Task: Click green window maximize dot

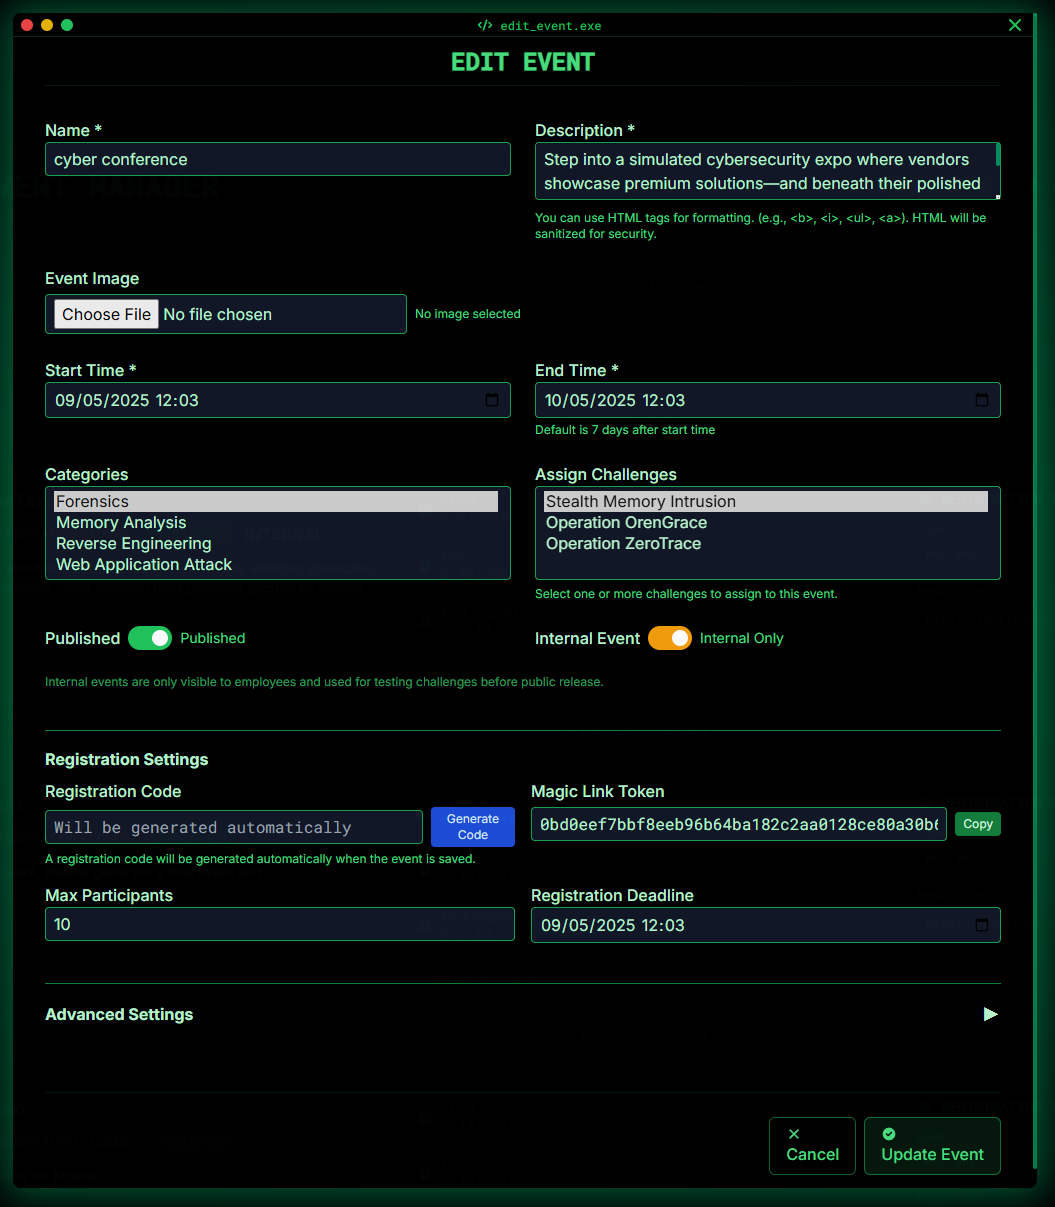Action: pos(67,25)
